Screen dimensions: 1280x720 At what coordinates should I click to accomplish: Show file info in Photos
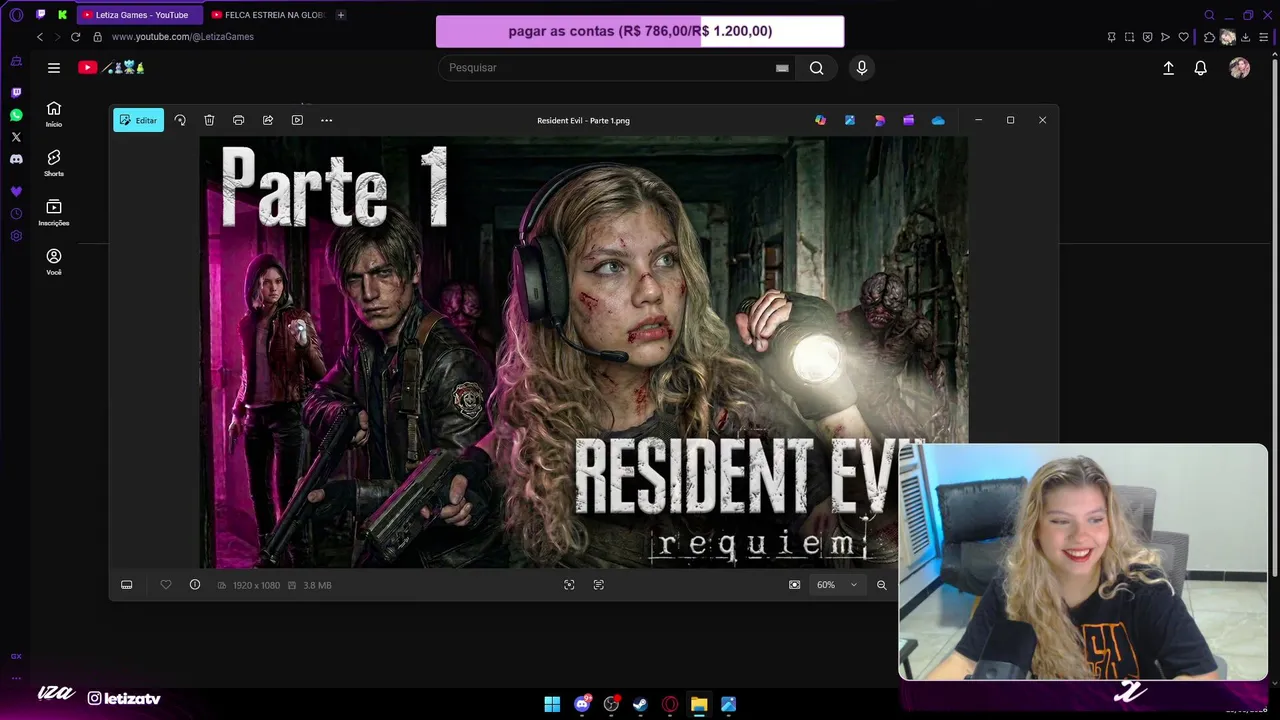tap(195, 585)
